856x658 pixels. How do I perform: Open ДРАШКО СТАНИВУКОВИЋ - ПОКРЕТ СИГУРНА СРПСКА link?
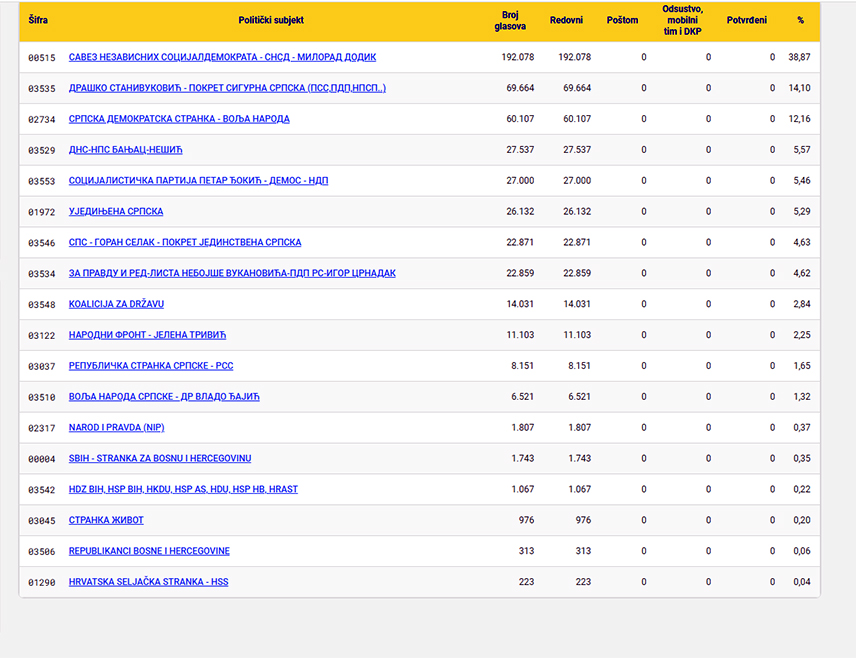coord(227,88)
